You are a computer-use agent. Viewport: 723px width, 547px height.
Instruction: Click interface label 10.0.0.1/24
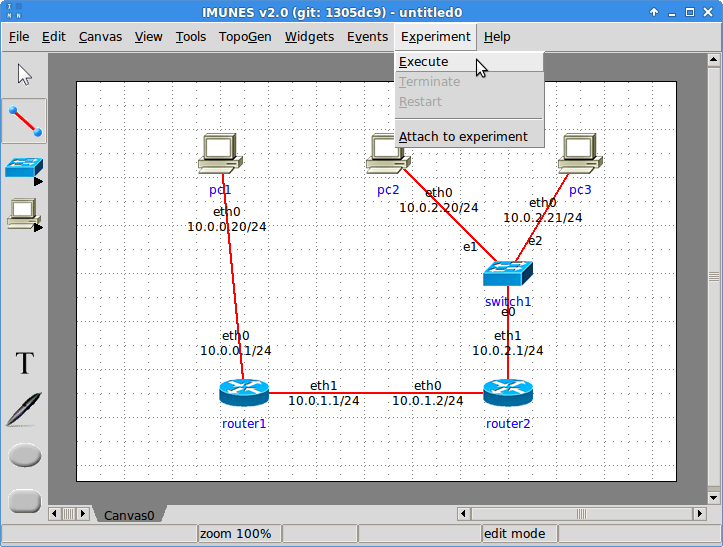click(x=236, y=351)
